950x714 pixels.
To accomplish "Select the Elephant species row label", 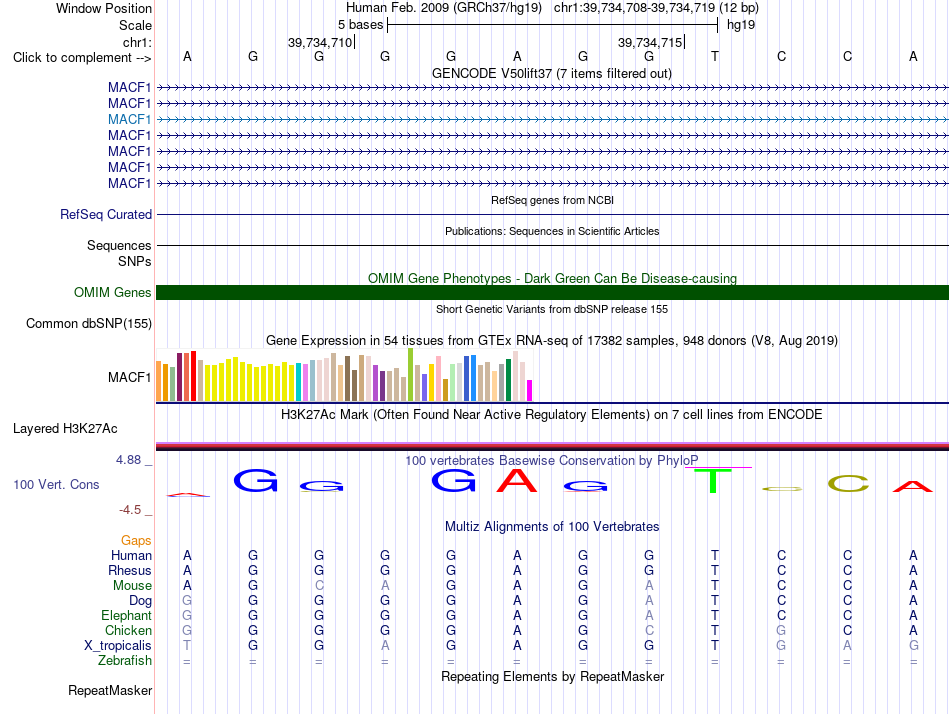I will point(126,616).
